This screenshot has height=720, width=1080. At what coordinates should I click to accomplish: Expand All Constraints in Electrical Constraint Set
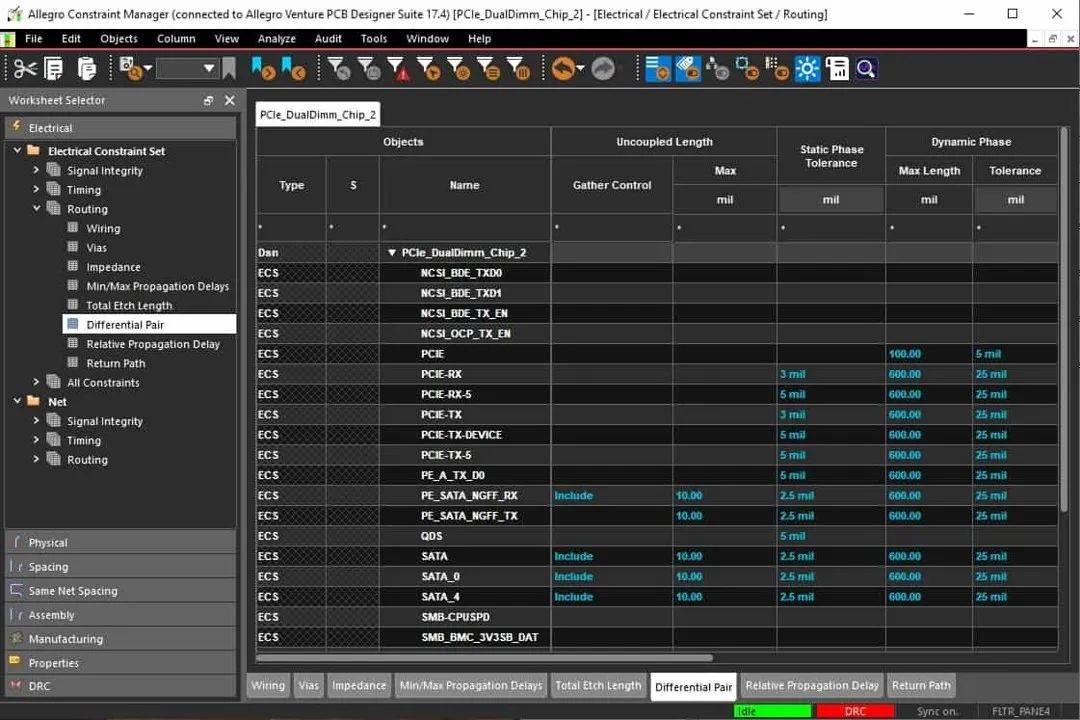coord(37,382)
